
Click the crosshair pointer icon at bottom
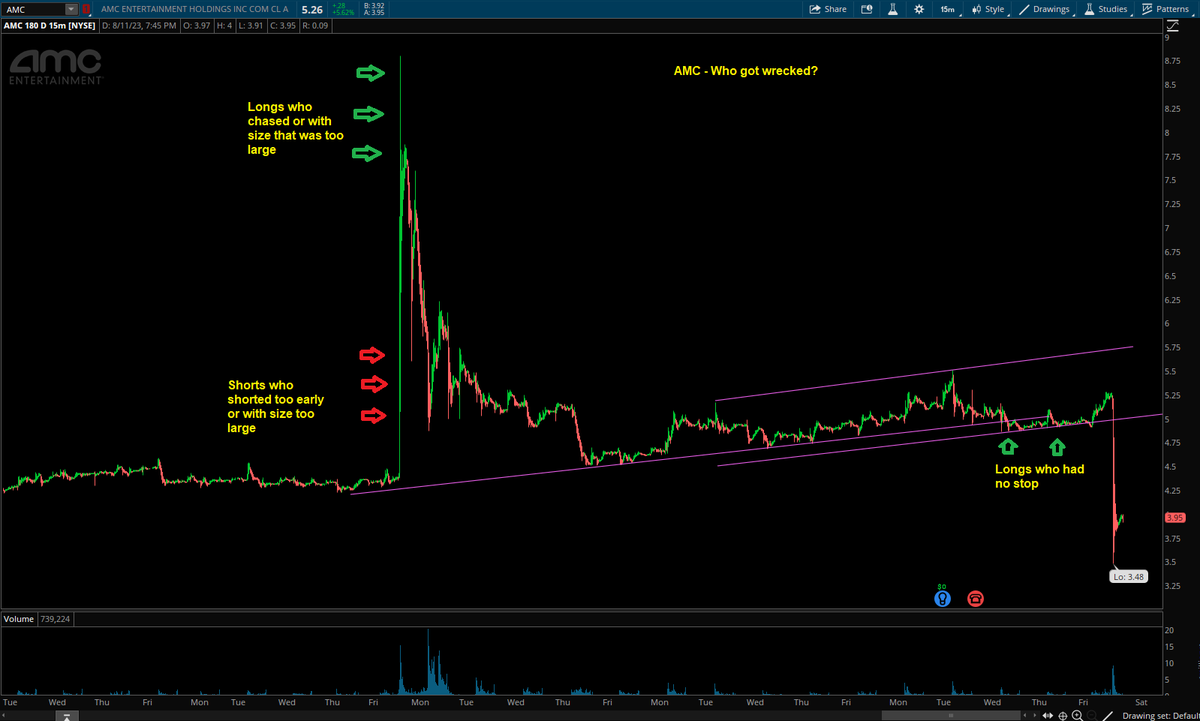[1061, 715]
